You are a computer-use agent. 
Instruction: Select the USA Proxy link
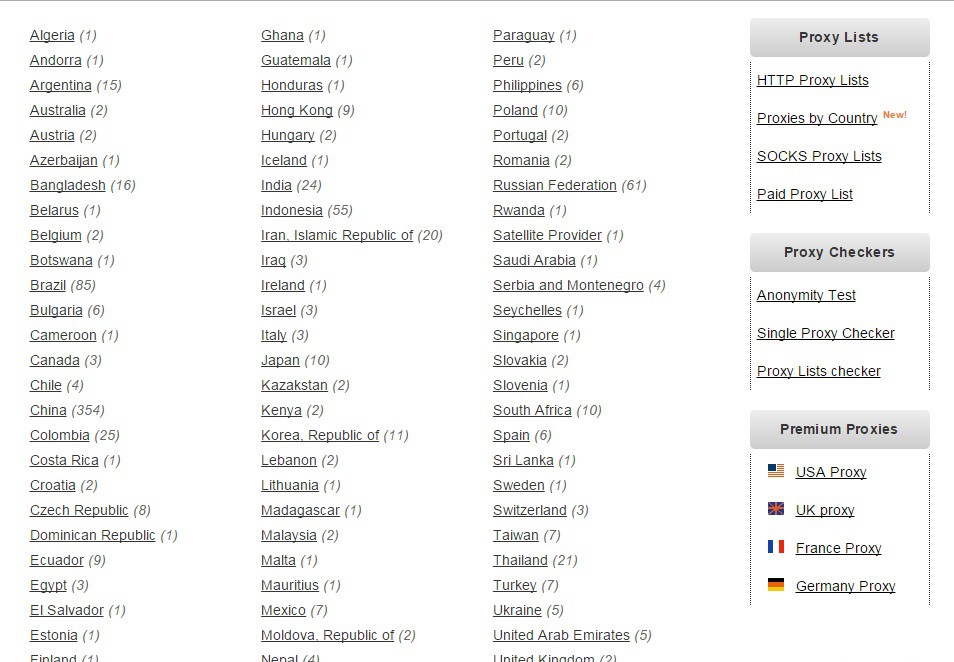[x=830, y=472]
